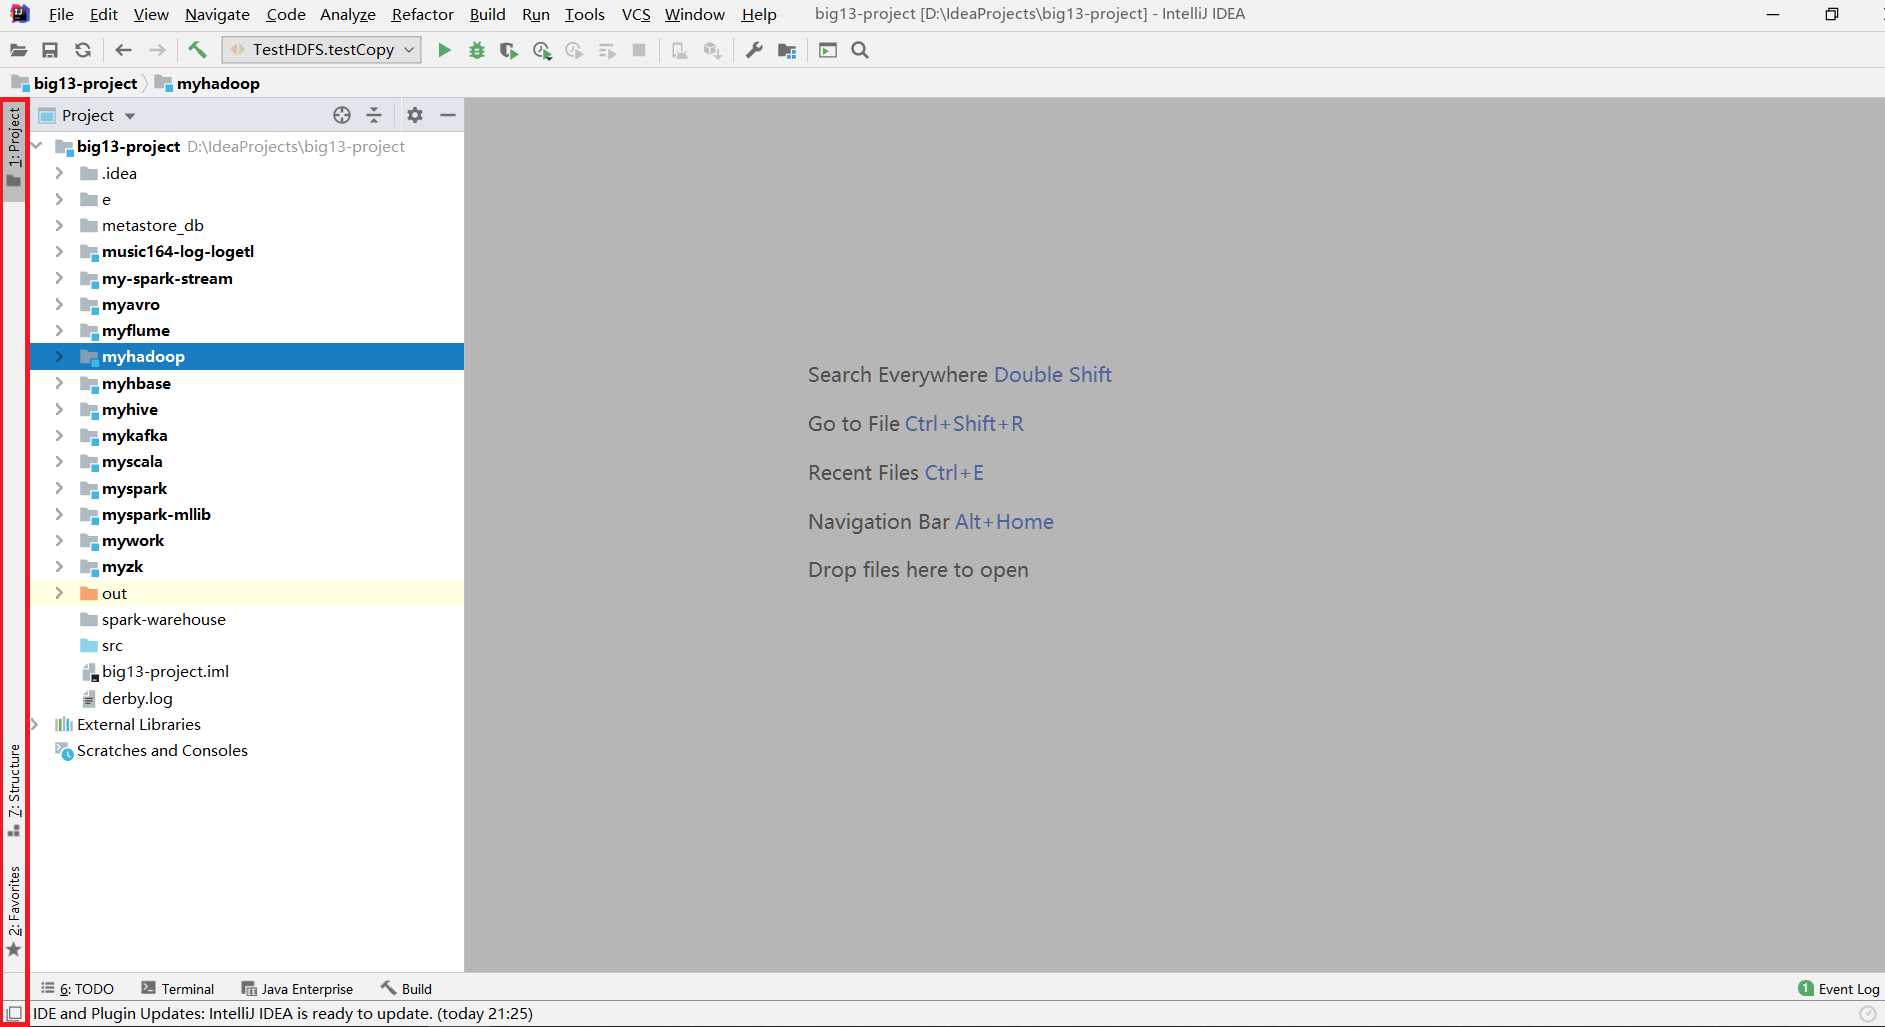This screenshot has width=1885, height=1027.
Task: Open the 7: Structure side tab
Action: click(14, 790)
